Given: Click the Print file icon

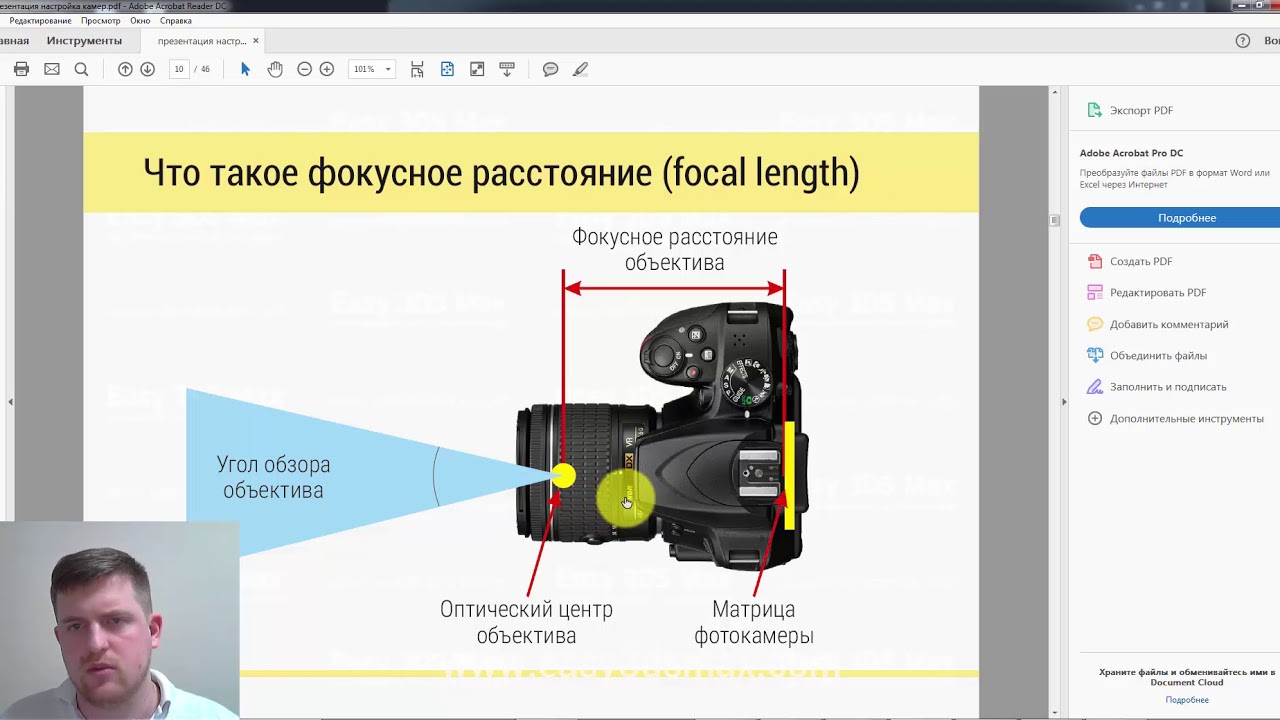Looking at the screenshot, I should coord(22,69).
